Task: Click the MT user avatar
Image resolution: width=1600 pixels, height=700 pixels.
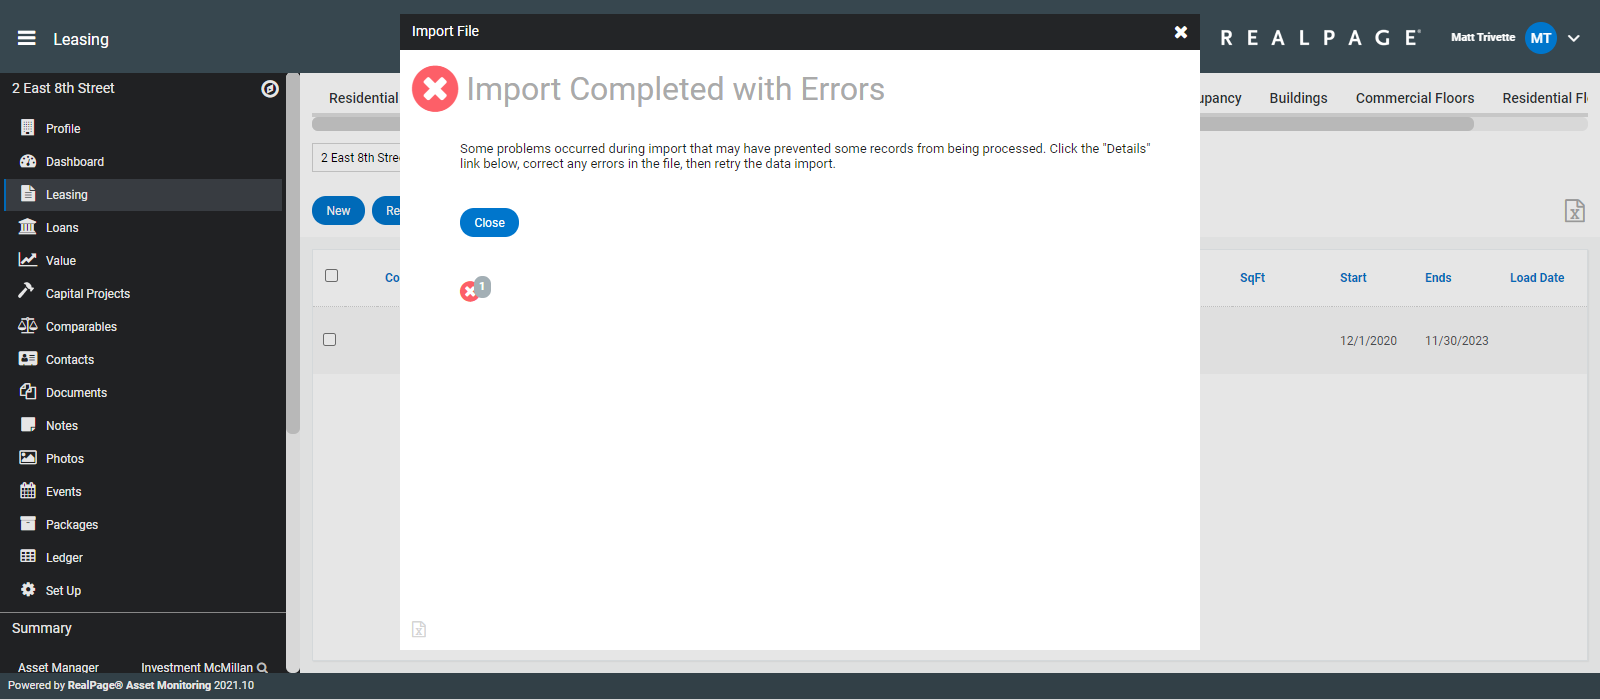Action: point(1541,38)
